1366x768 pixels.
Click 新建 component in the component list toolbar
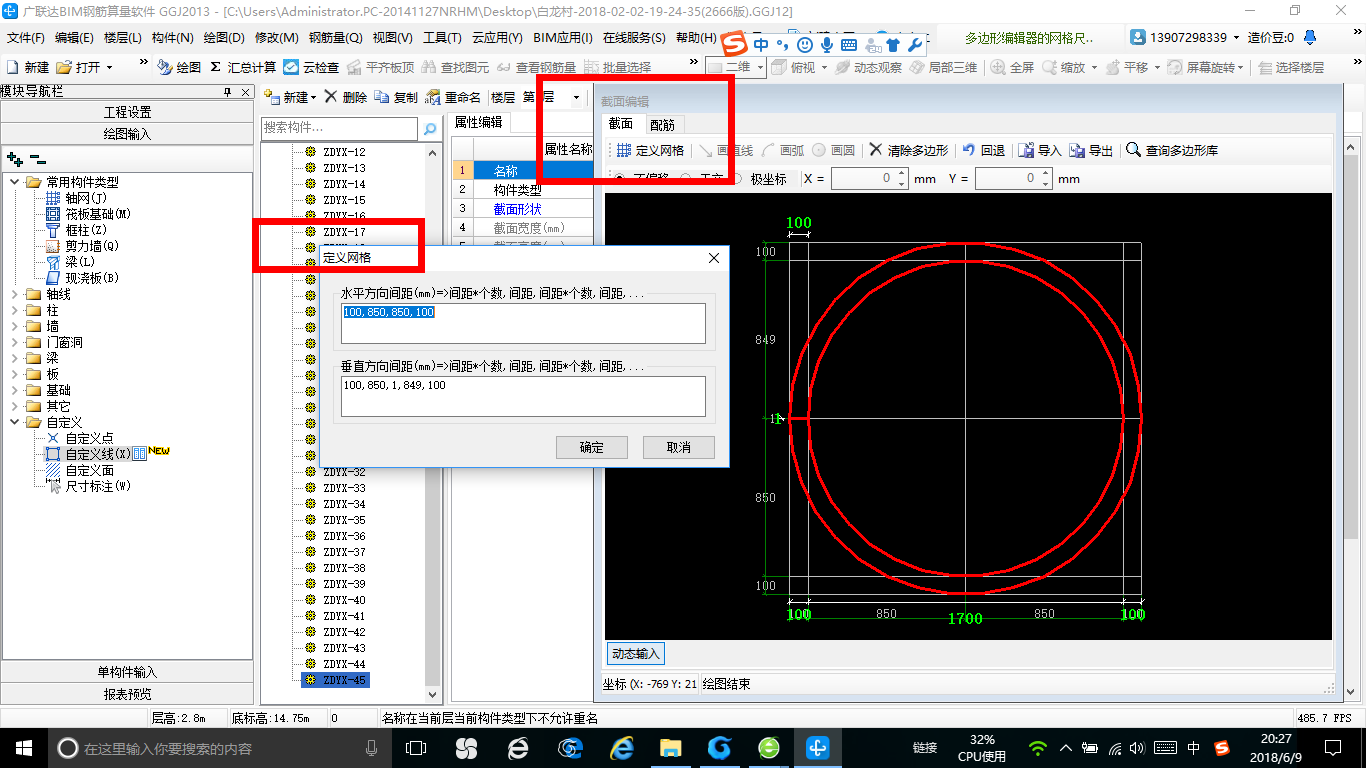coord(288,97)
